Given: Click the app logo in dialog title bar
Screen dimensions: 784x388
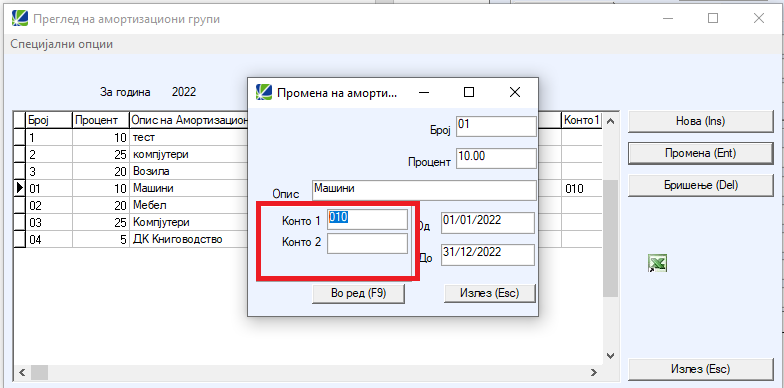Looking at the screenshot, I should [x=264, y=92].
